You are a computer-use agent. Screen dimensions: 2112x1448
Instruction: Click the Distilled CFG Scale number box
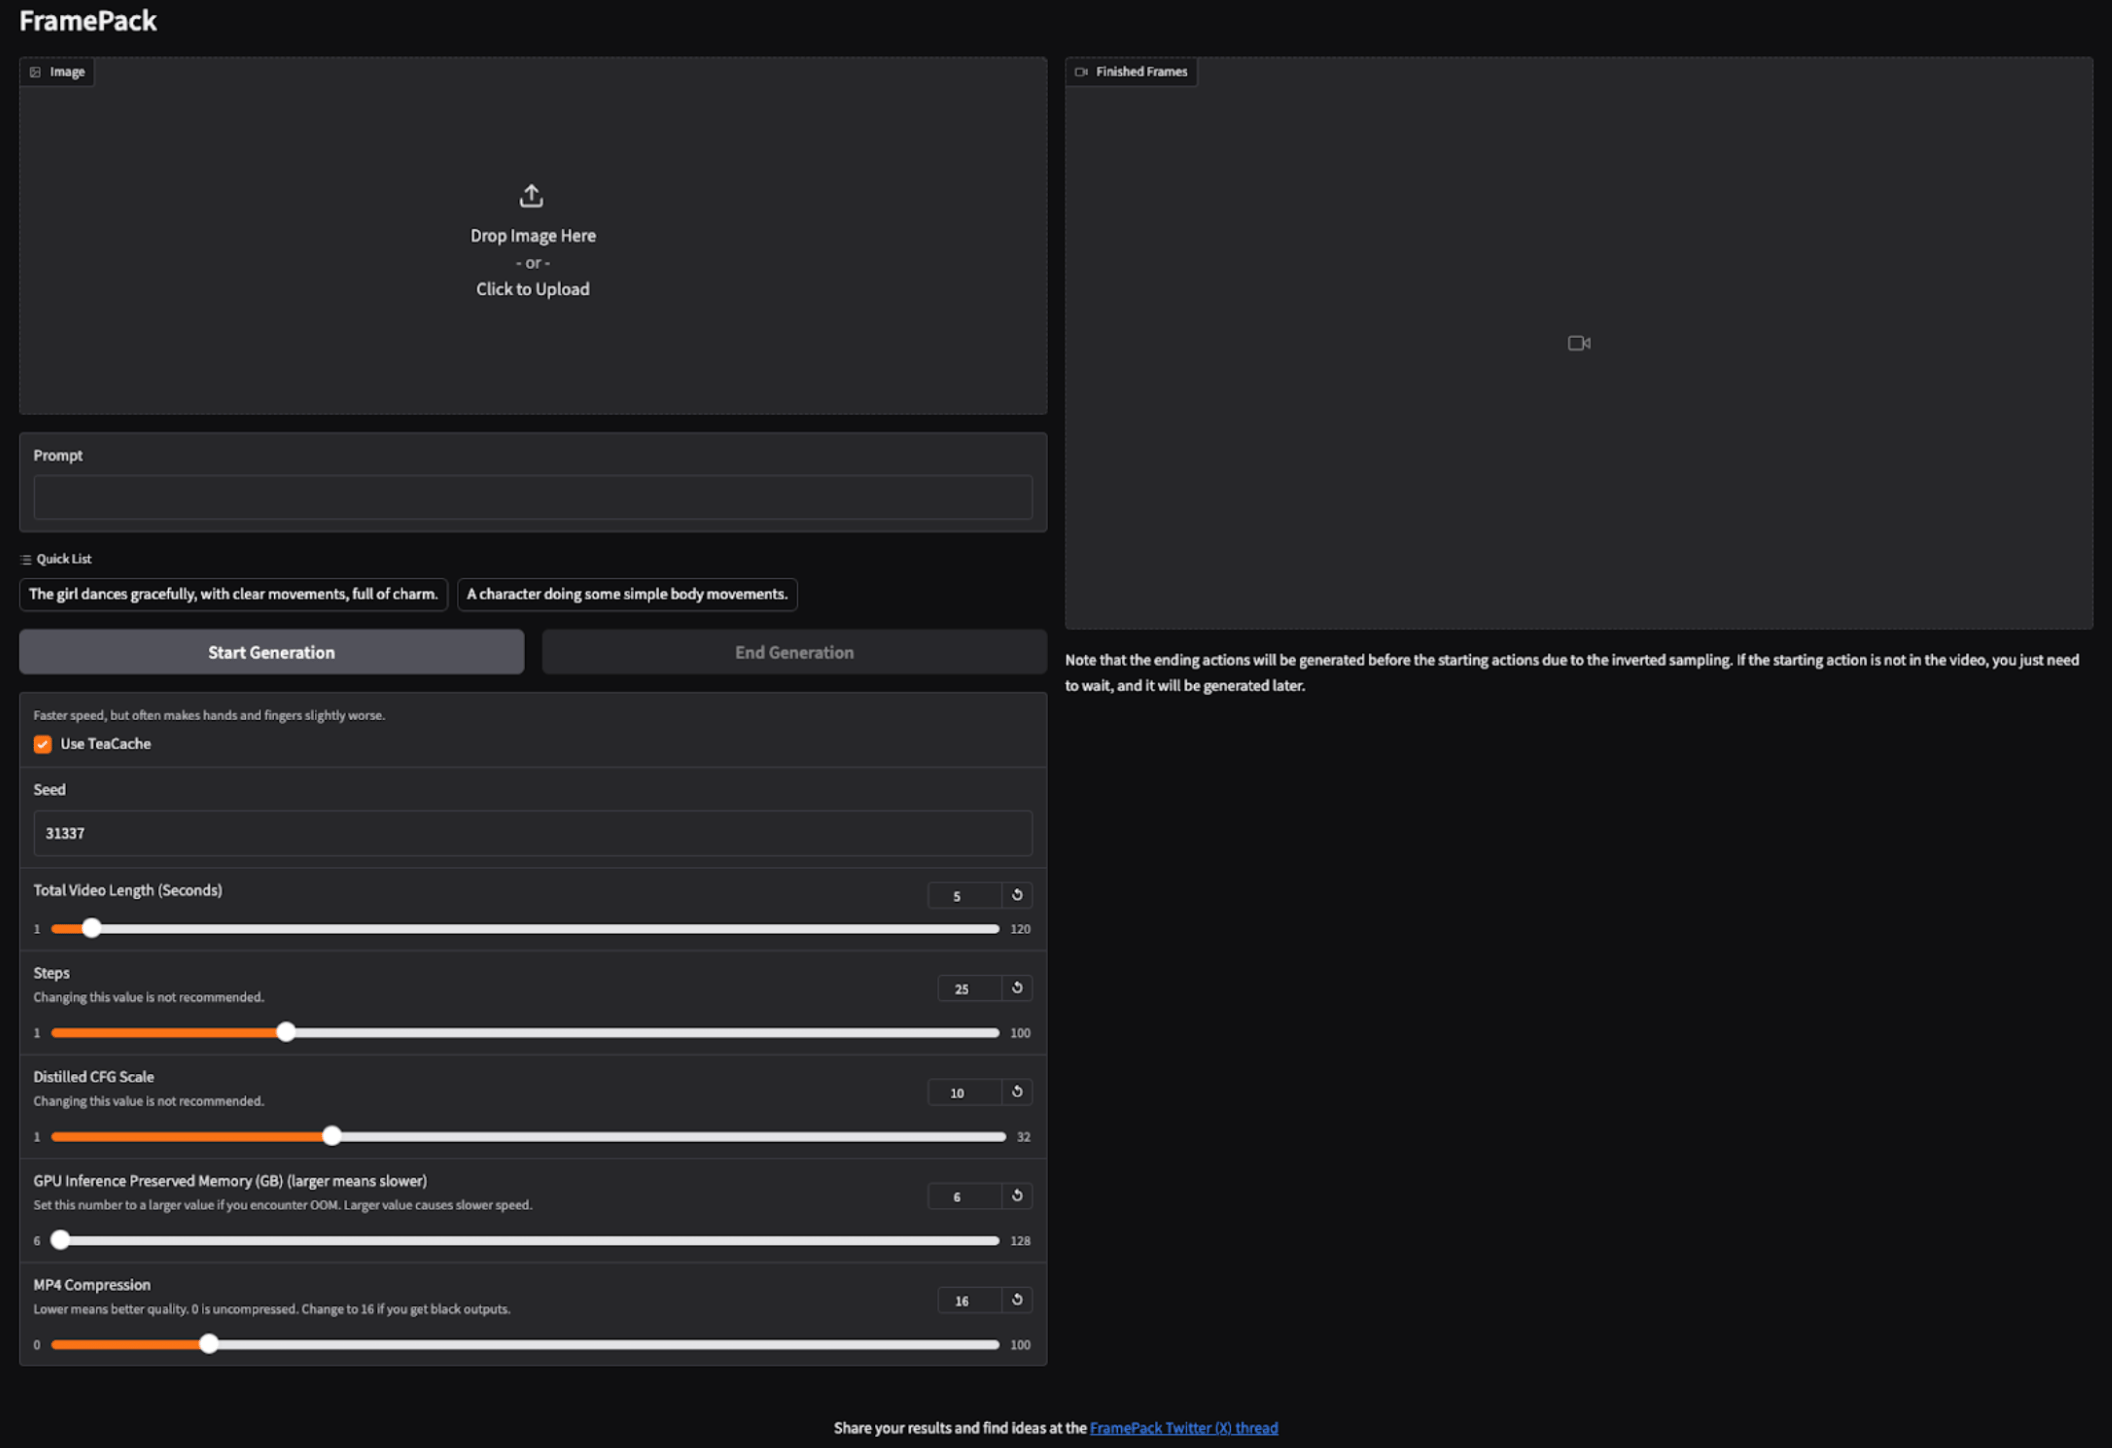(964, 1093)
